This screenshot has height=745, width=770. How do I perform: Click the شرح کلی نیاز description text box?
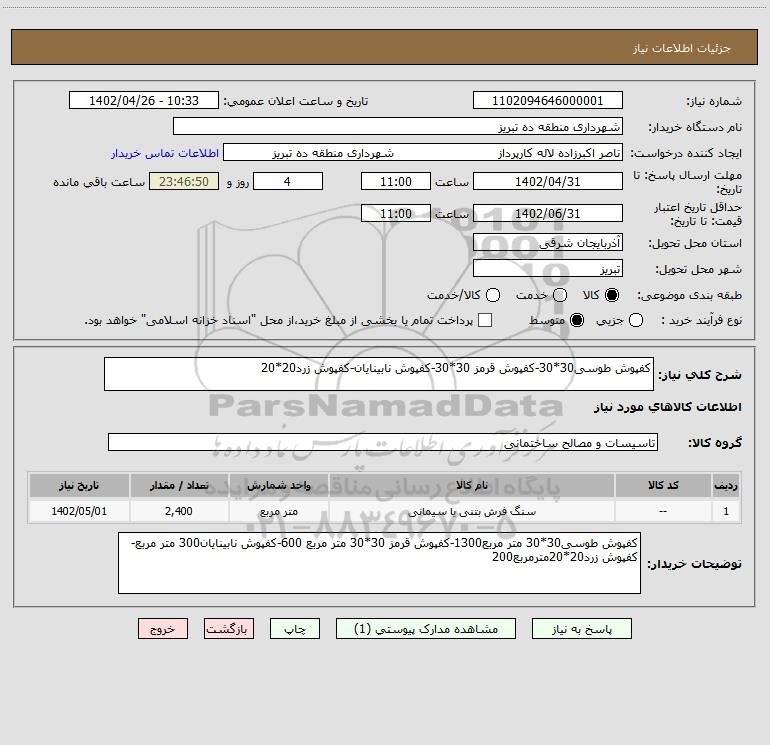pyautogui.click(x=379, y=374)
